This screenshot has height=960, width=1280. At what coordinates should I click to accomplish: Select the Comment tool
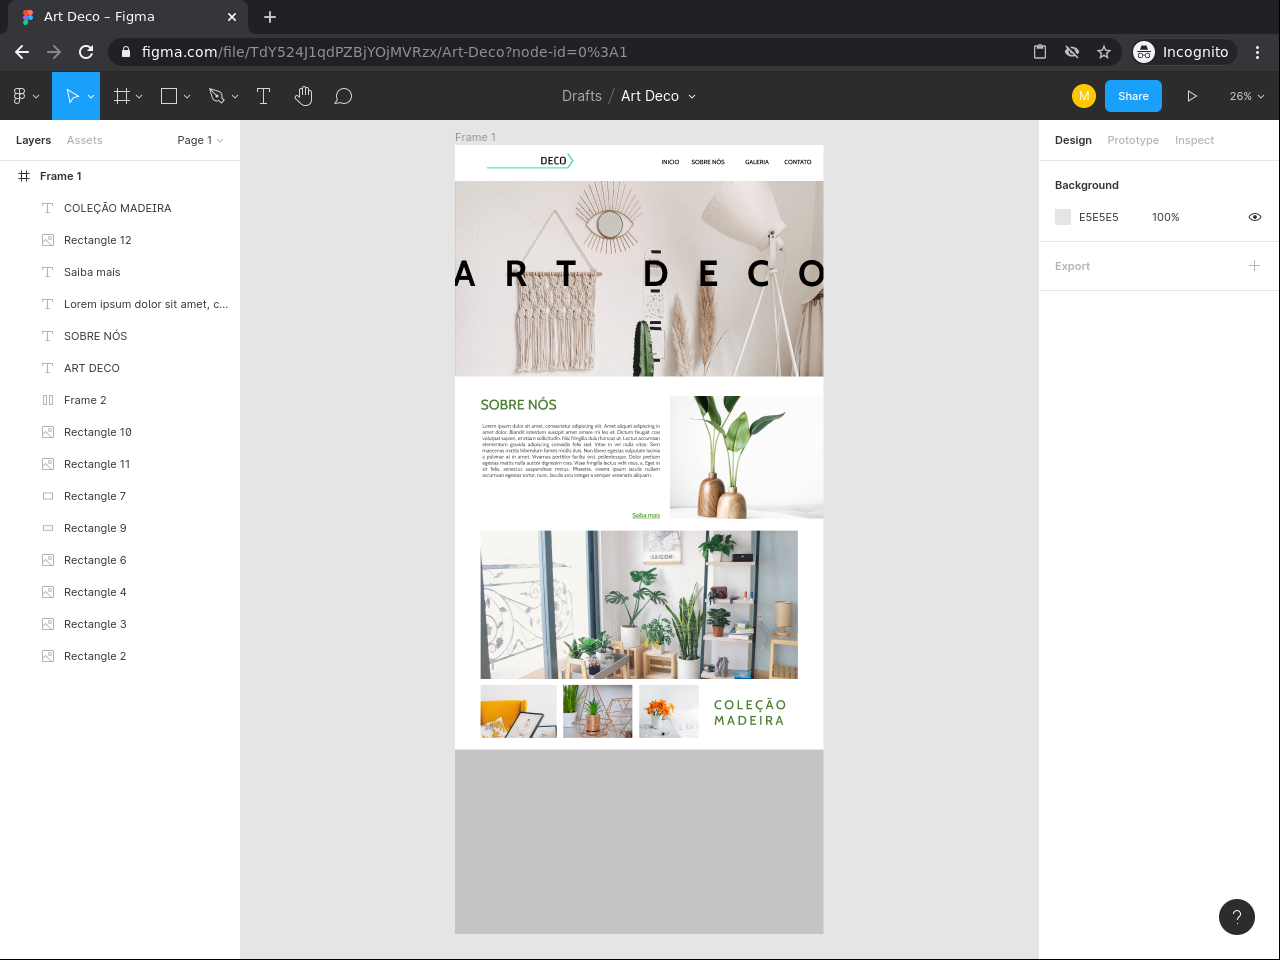(343, 96)
